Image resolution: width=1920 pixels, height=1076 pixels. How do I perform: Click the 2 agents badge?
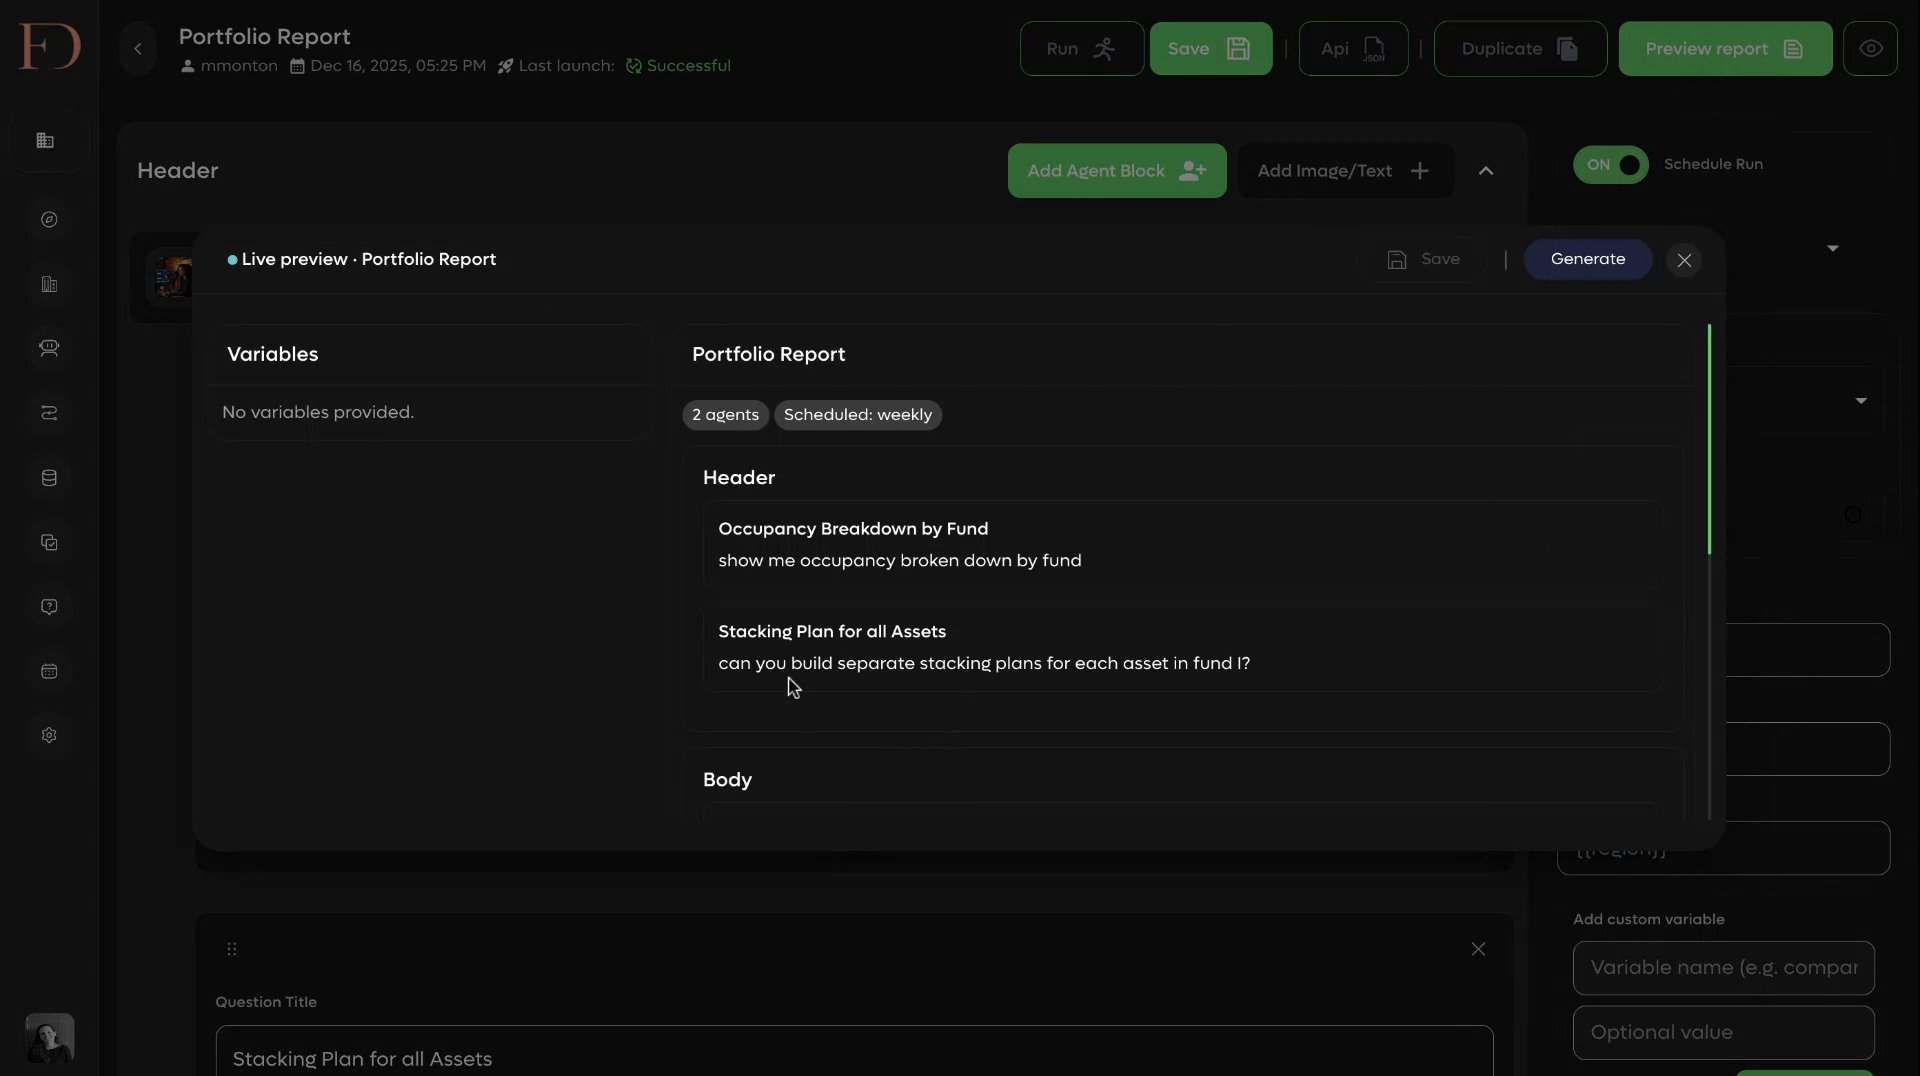pyautogui.click(x=725, y=415)
